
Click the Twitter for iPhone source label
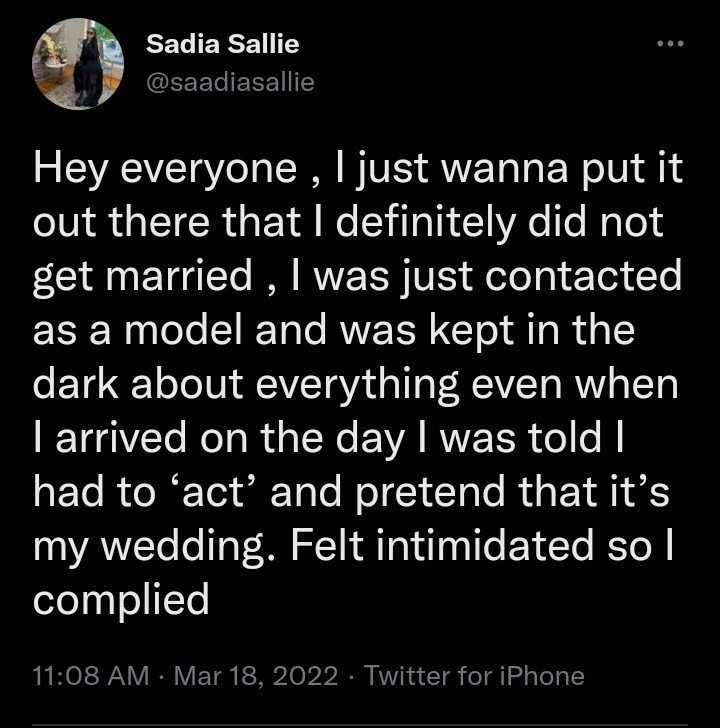474,676
